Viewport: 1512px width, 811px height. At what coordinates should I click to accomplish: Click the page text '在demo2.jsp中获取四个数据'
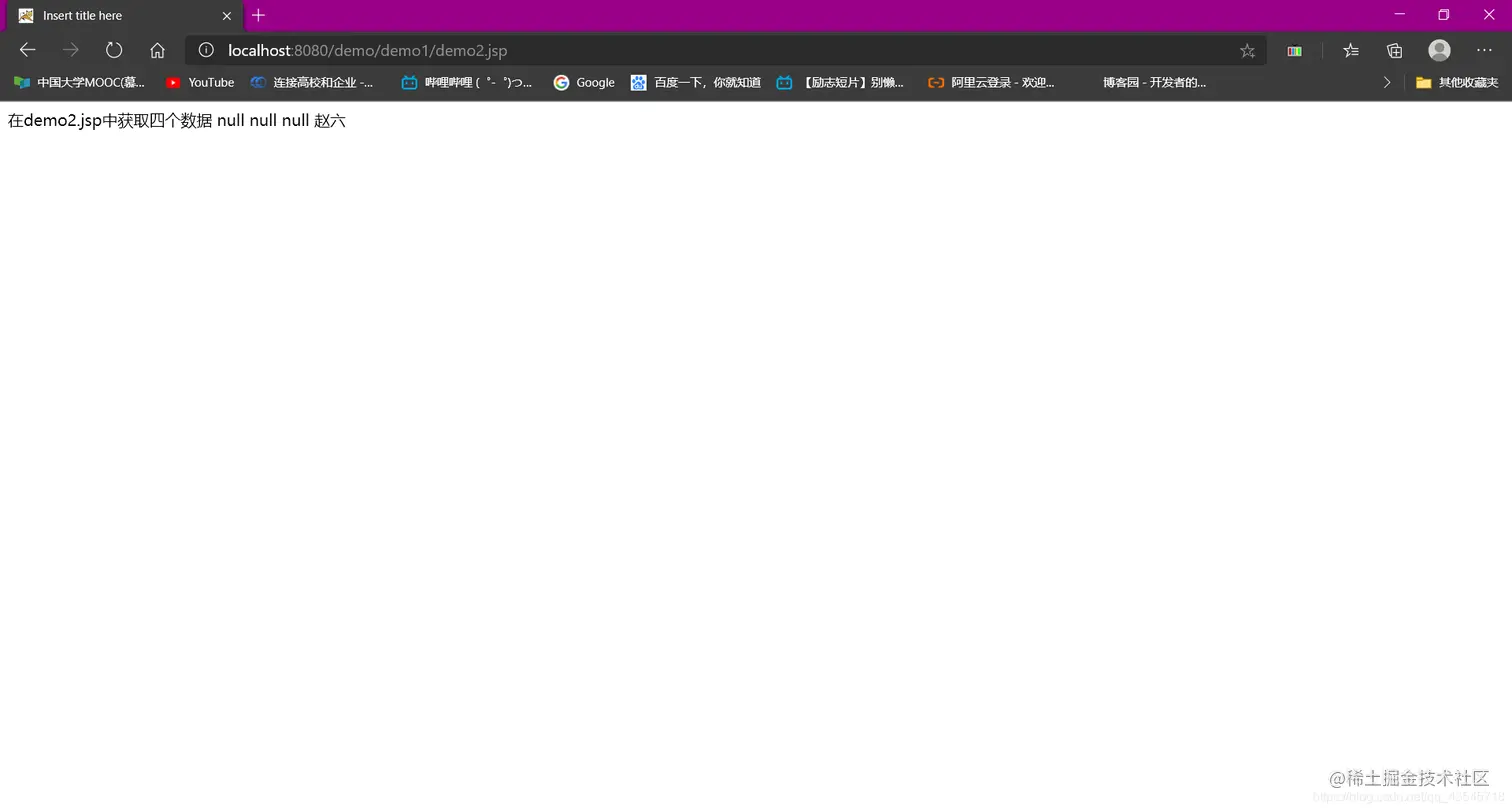[110, 121]
